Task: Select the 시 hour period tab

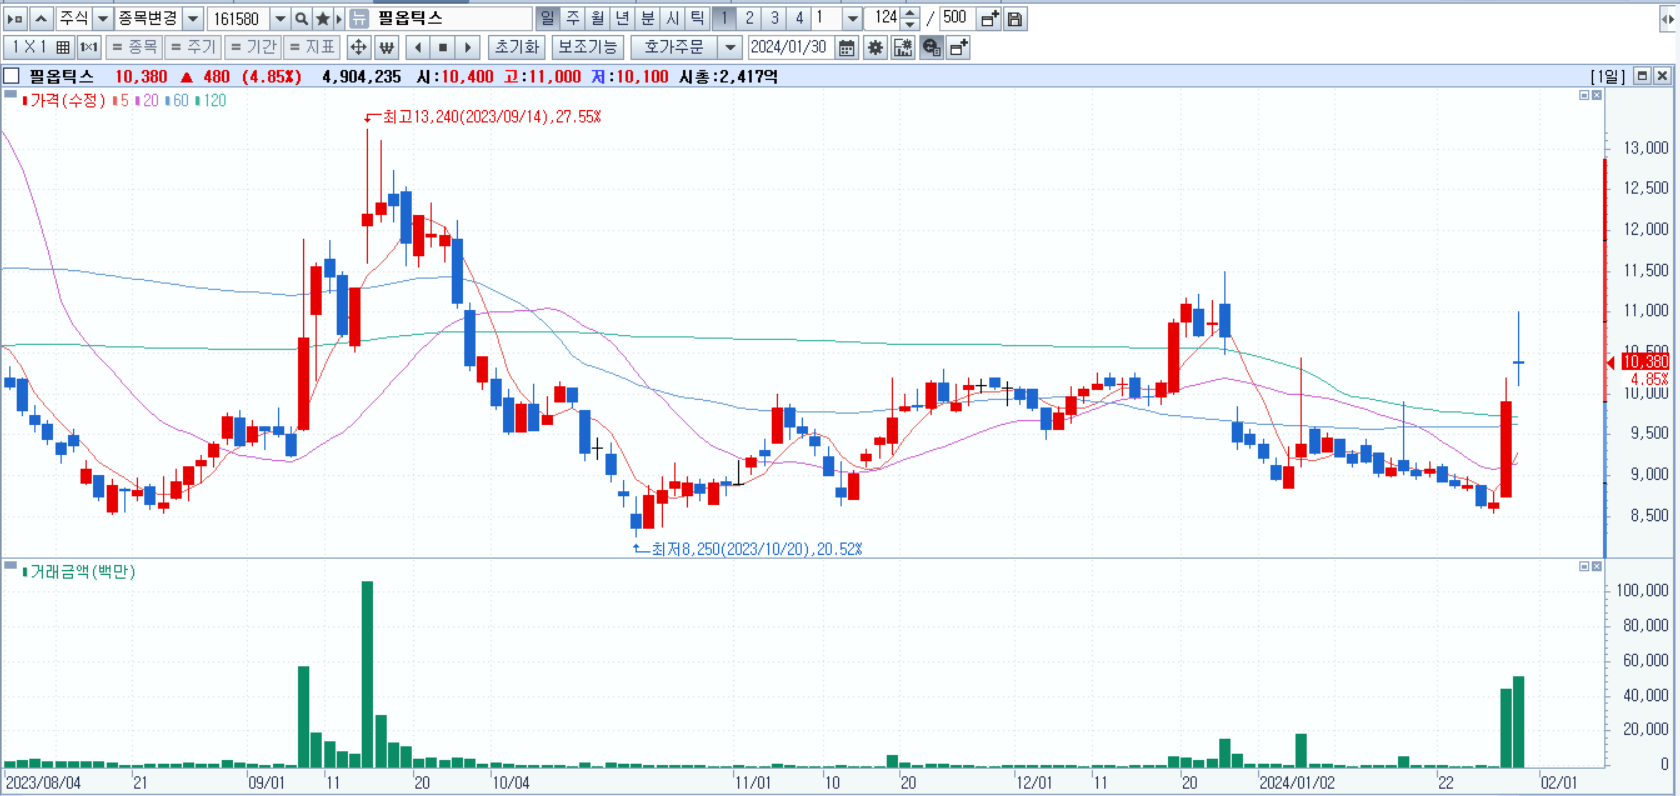Action: click(673, 18)
